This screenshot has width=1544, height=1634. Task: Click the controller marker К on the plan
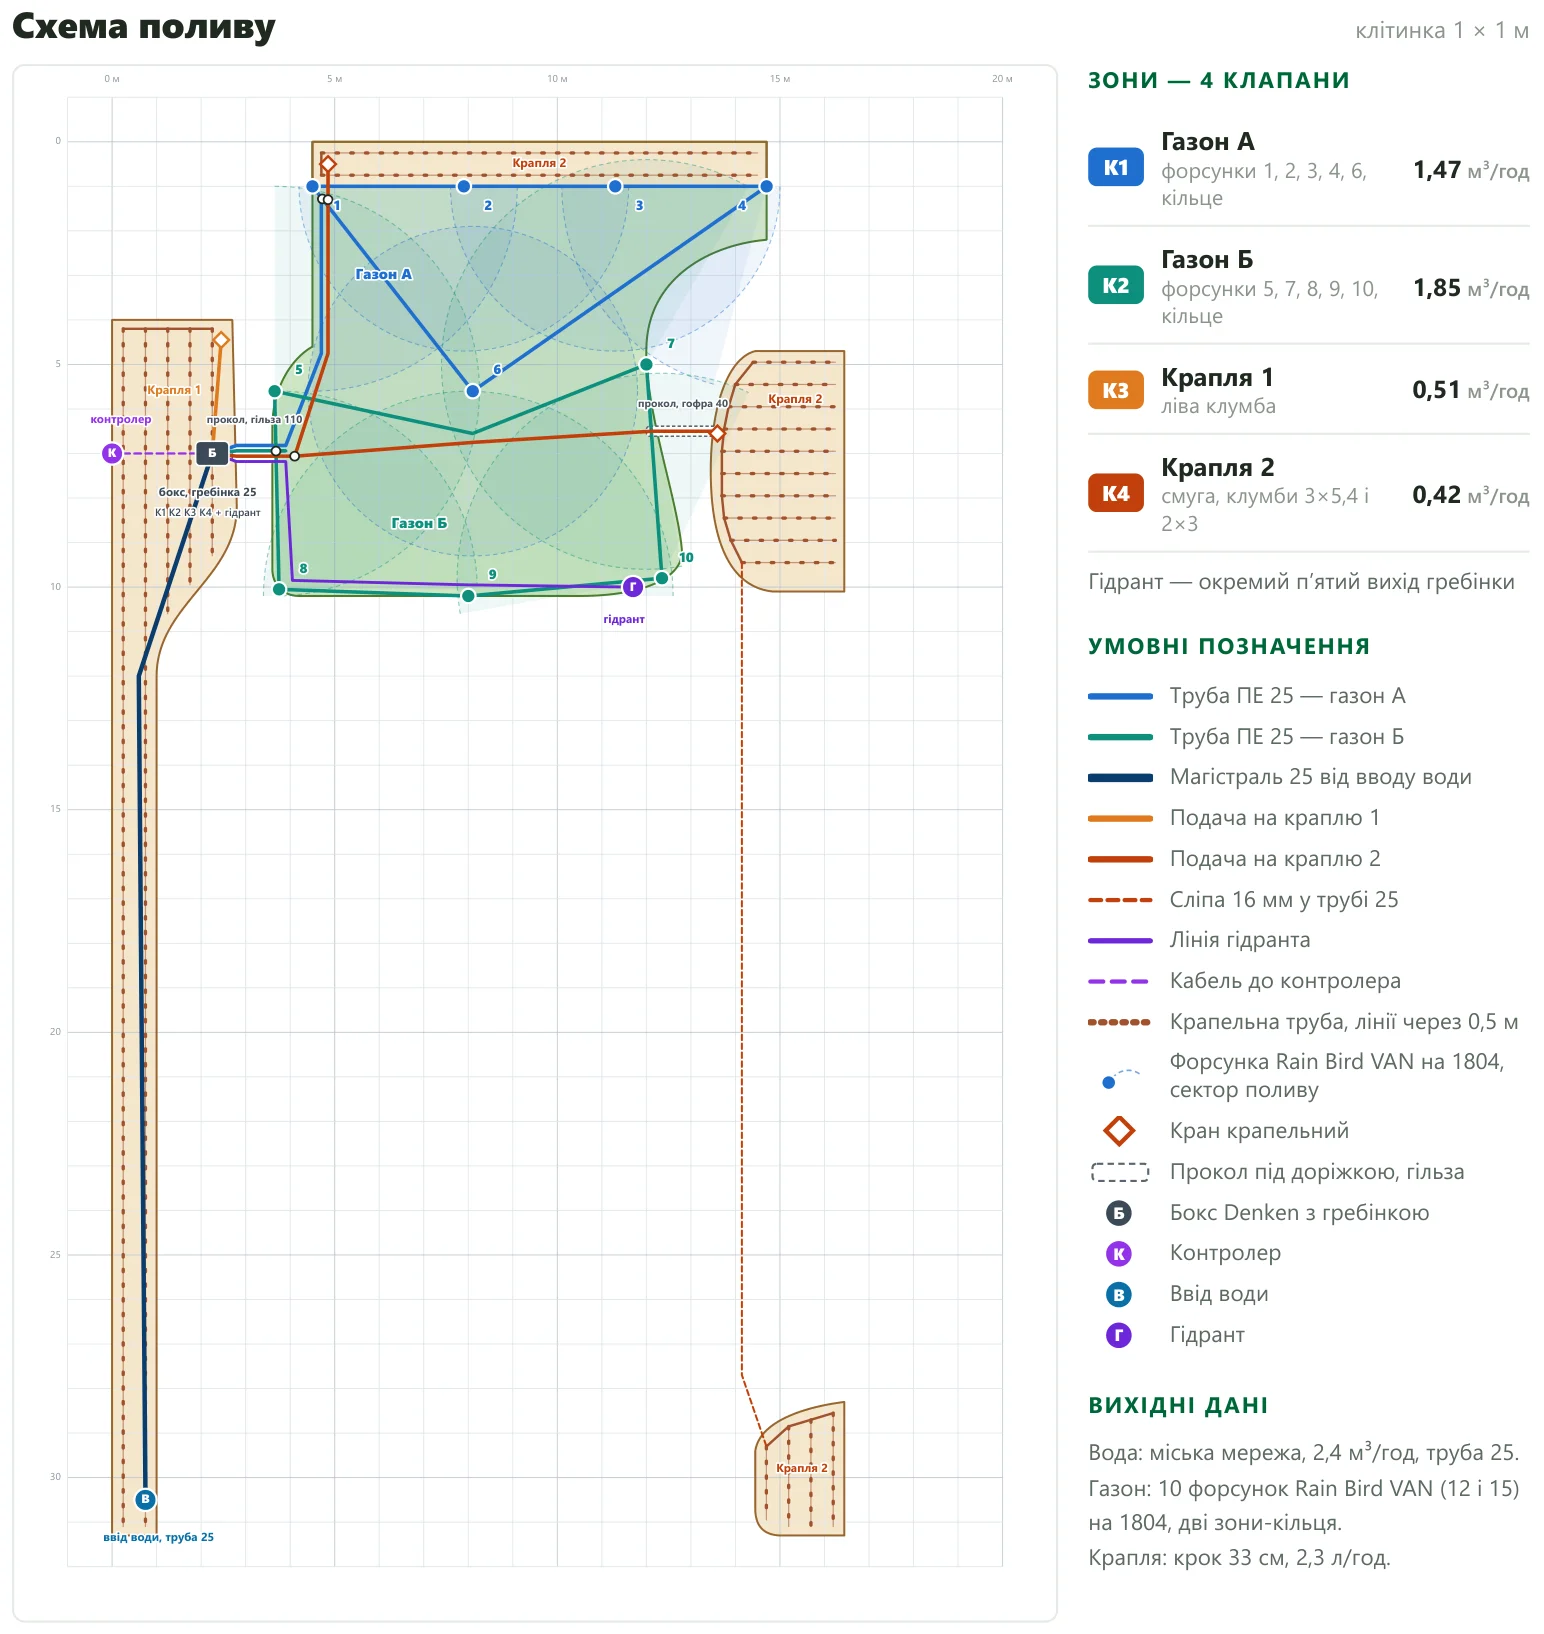112,453
